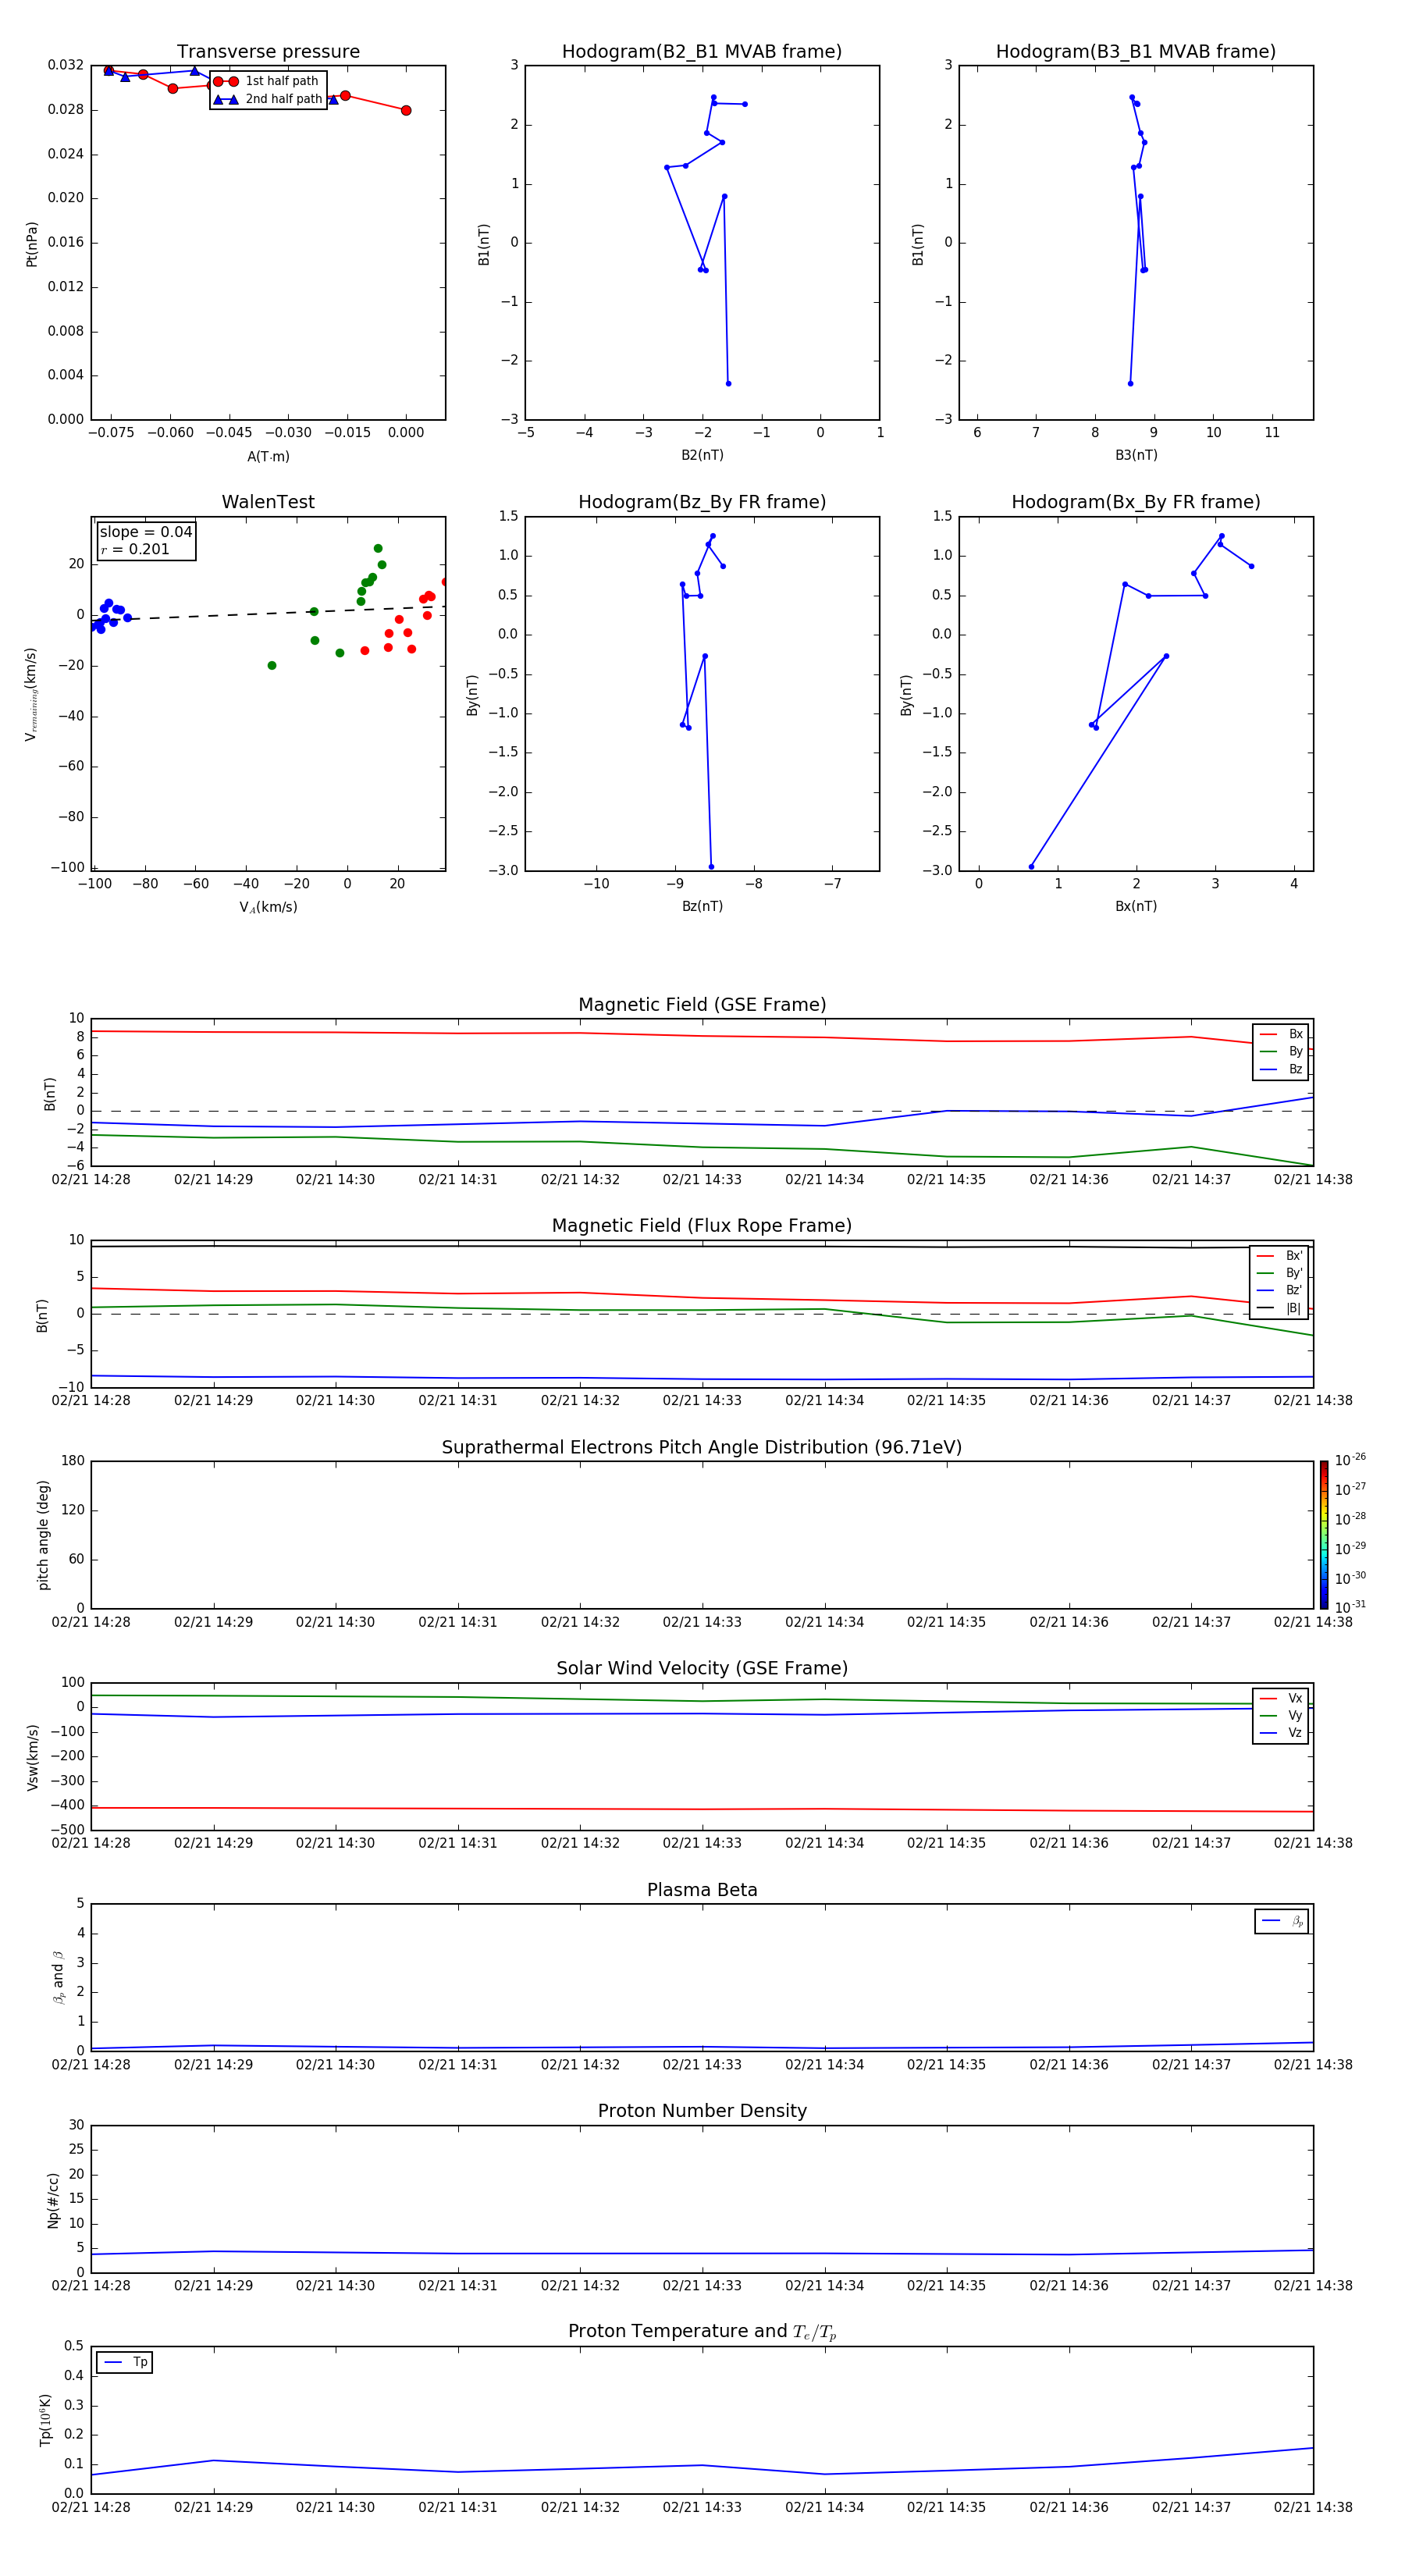
Task: Select the Tp legend in temperature plot
Action: (x=125, y=2363)
